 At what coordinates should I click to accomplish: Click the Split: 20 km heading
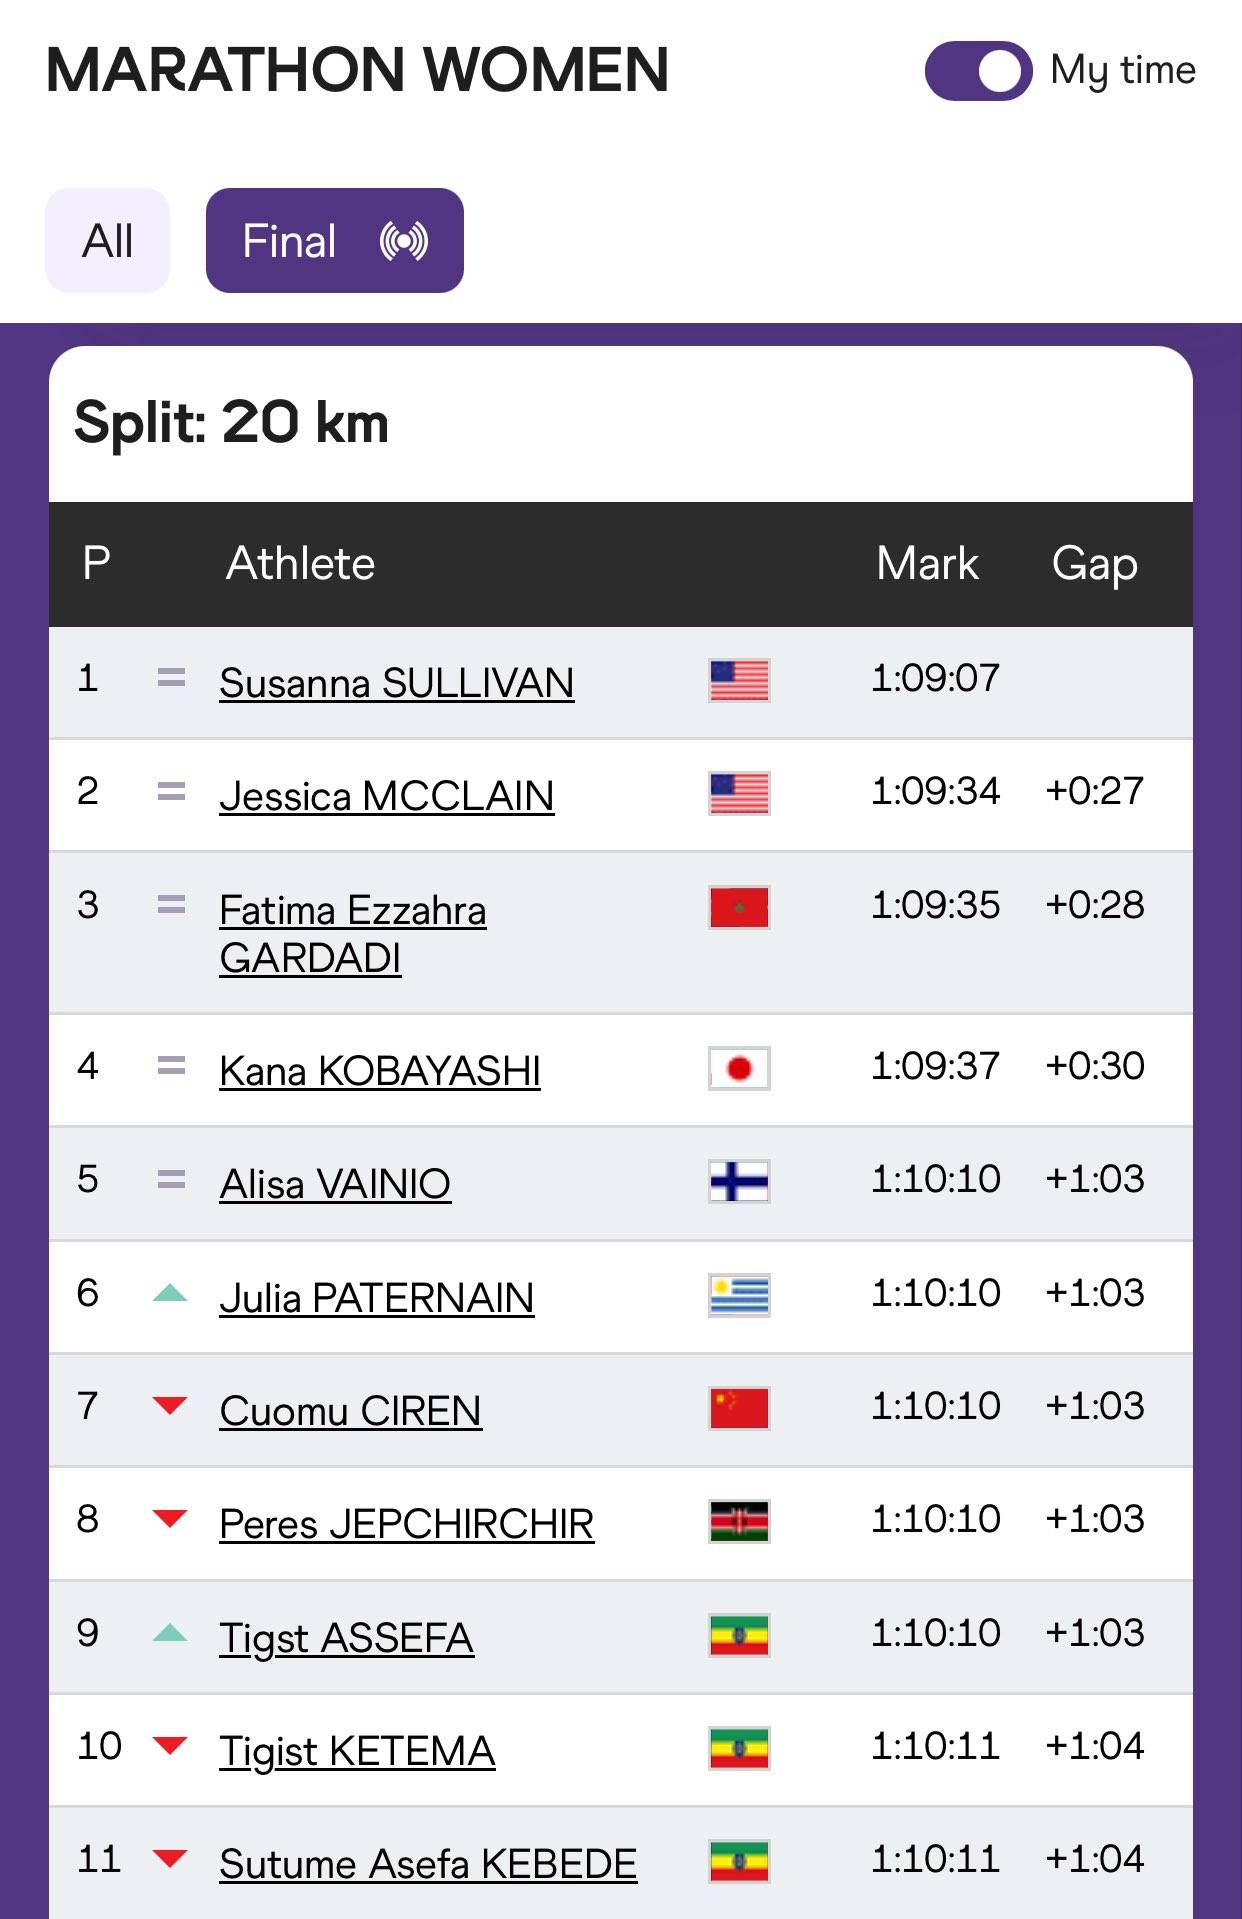(231, 423)
